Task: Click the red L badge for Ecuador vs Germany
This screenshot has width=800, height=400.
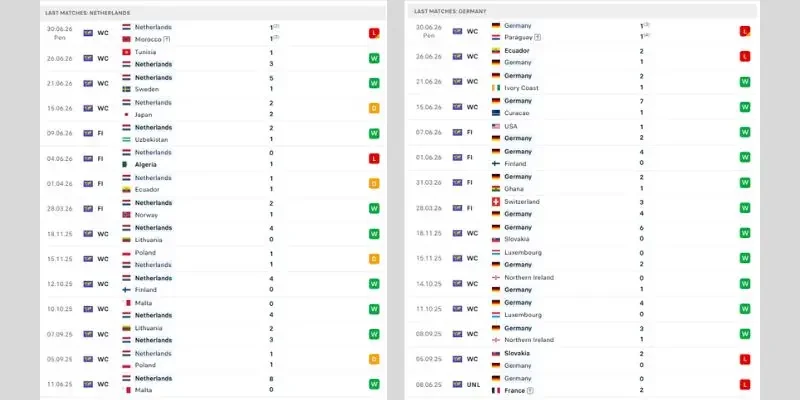Action: click(x=745, y=56)
